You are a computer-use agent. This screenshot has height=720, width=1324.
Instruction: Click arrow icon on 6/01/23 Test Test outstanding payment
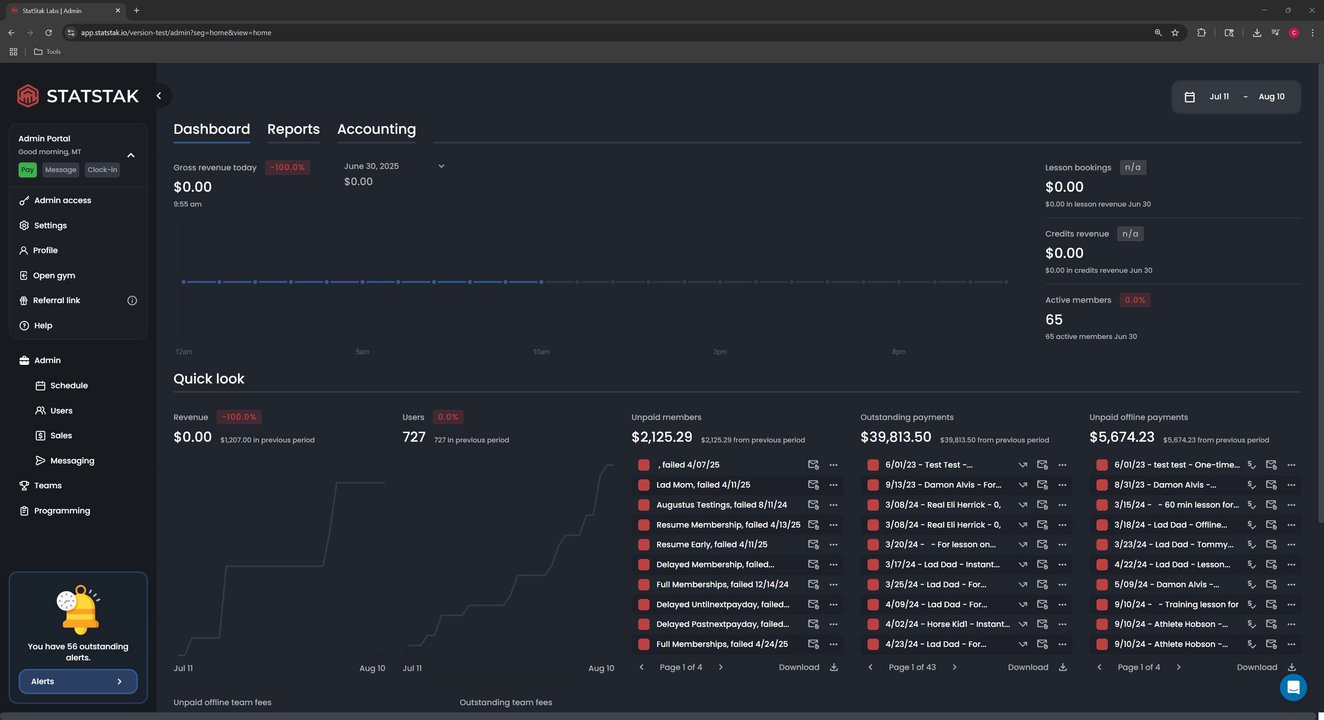coord(1023,465)
